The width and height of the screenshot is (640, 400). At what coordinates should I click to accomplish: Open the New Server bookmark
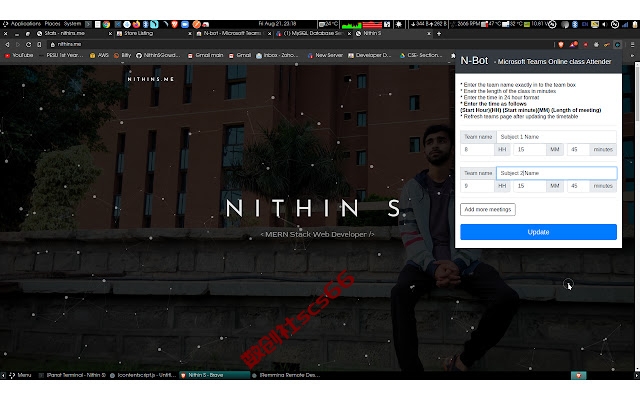[x=325, y=56]
